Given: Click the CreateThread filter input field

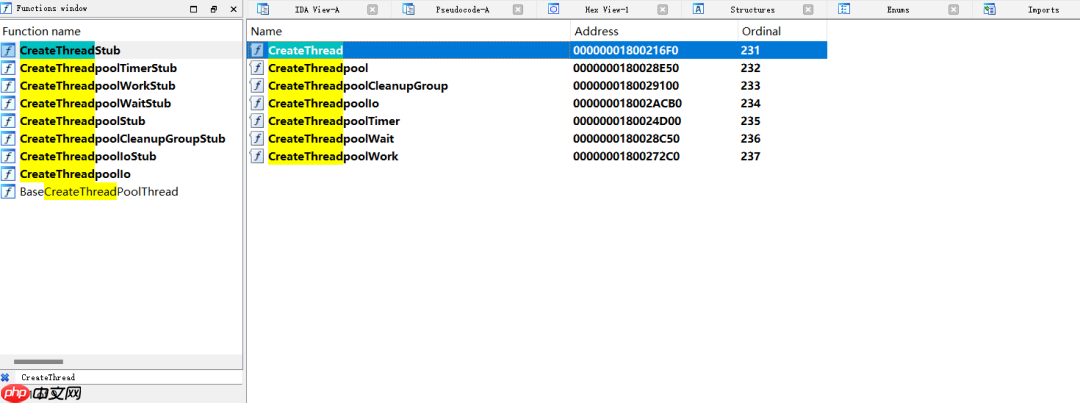Looking at the screenshot, I should 127,378.
